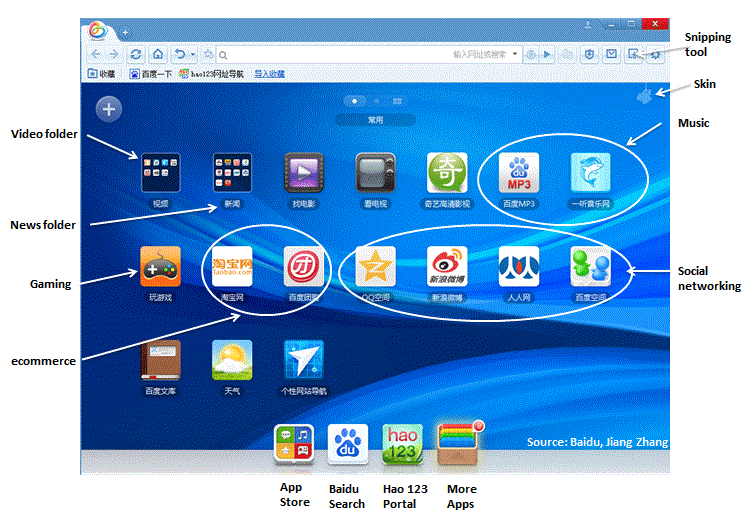Go back with the back arrow
Screen dimensions: 745x523
[x=96, y=54]
